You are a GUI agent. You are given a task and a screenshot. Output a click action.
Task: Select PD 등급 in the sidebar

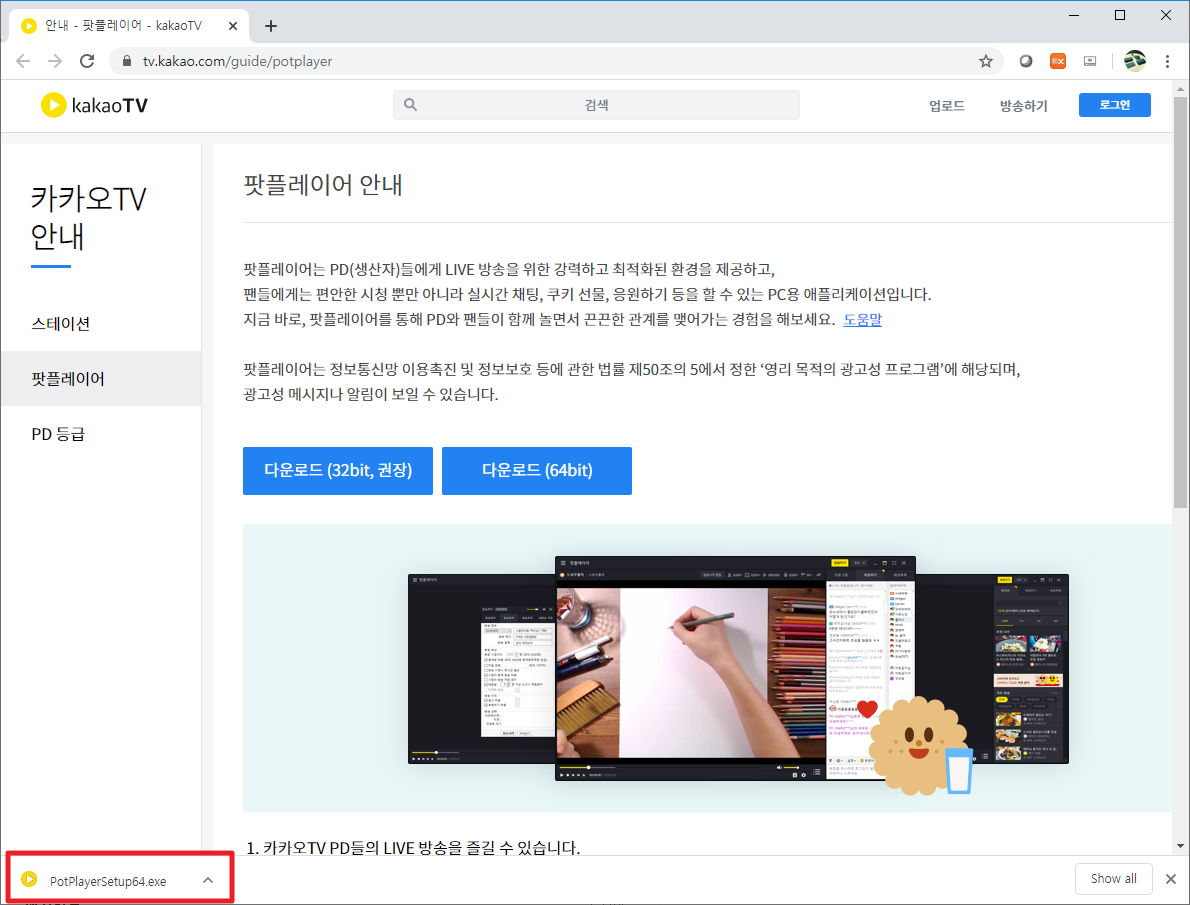58,434
